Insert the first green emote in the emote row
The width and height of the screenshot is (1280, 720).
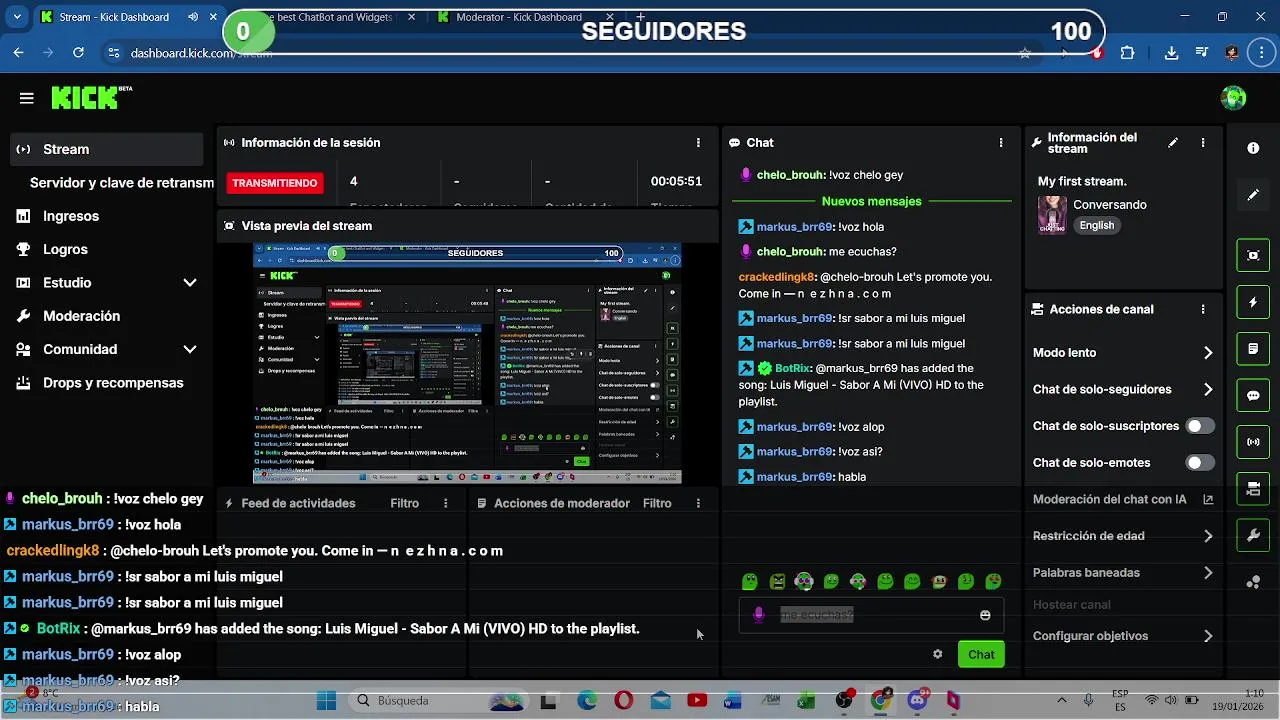(x=750, y=581)
